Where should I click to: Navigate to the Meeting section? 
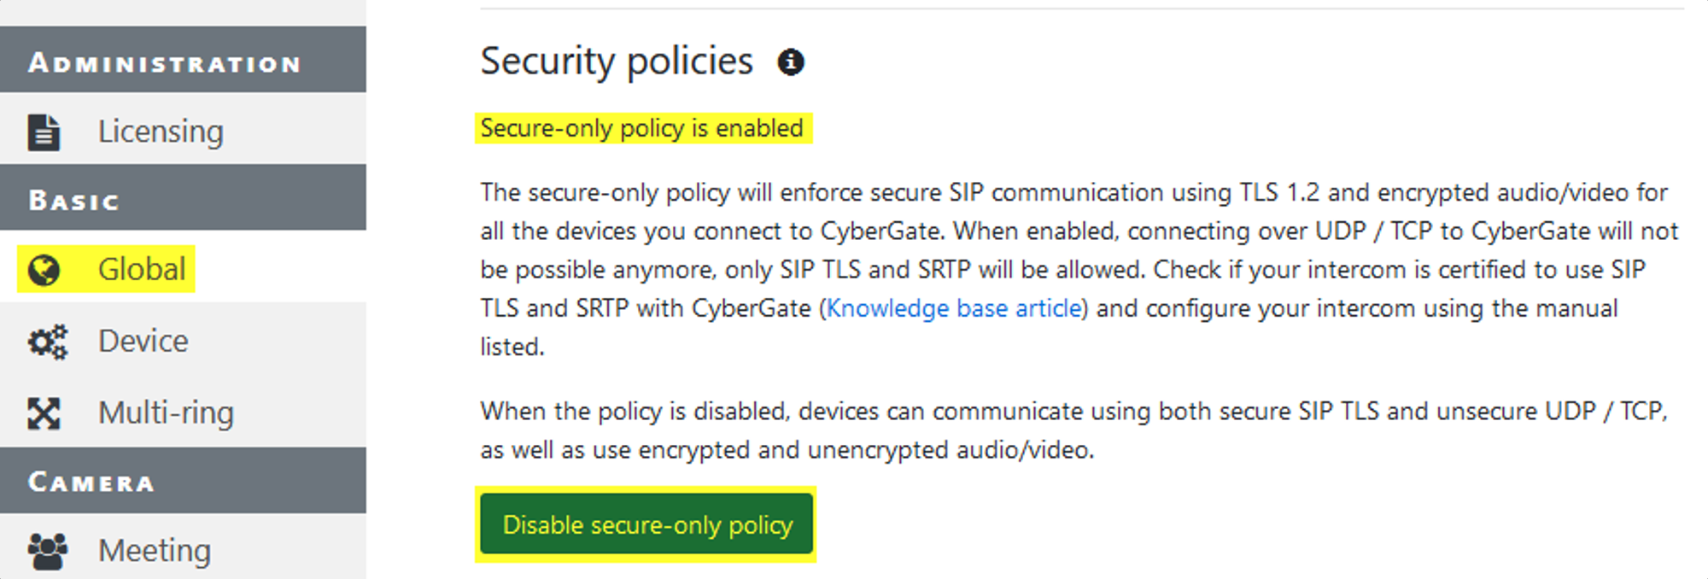154,551
